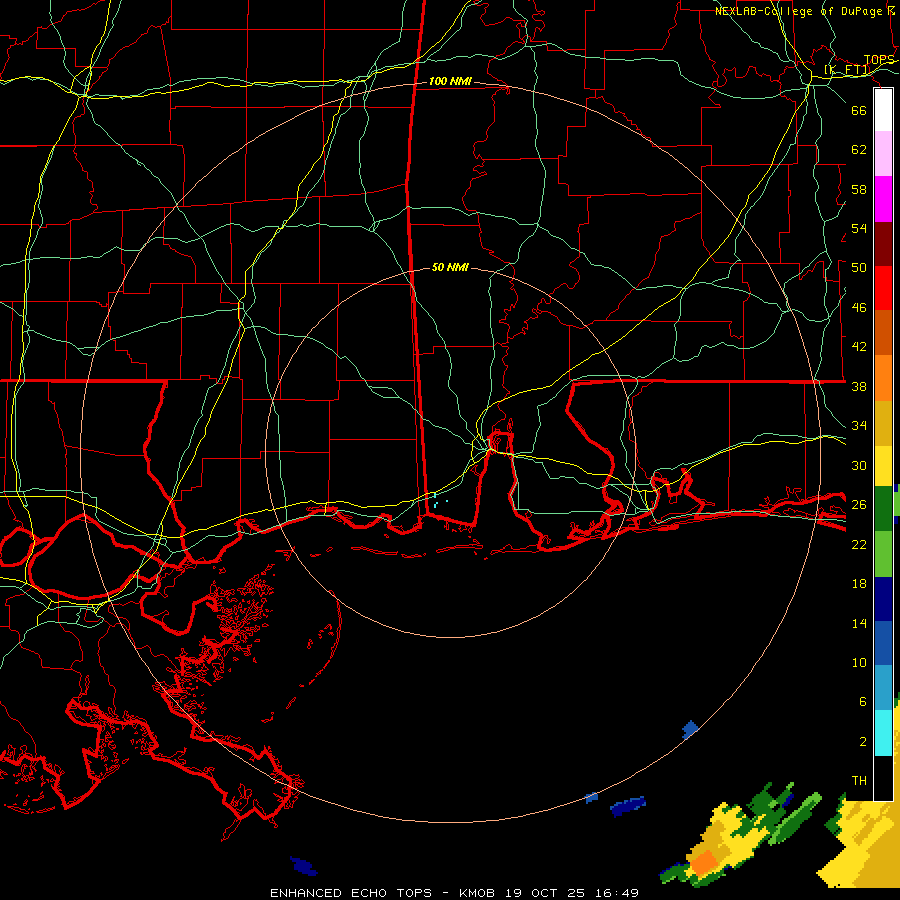The height and width of the screenshot is (900, 900).
Task: Click the legend value '30'
Action: click(859, 465)
